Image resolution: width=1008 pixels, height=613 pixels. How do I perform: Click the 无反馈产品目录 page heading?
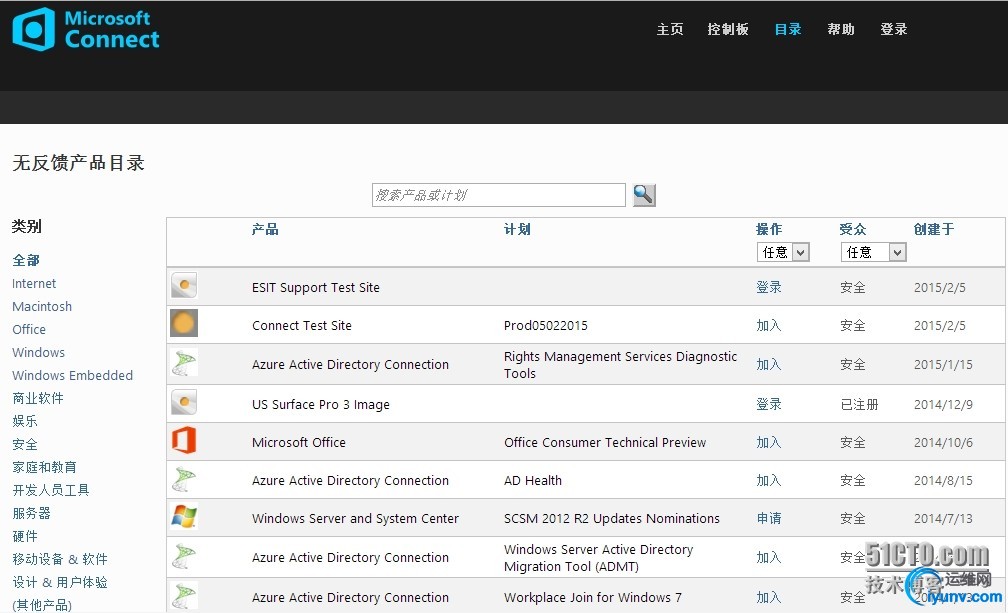click(78, 163)
